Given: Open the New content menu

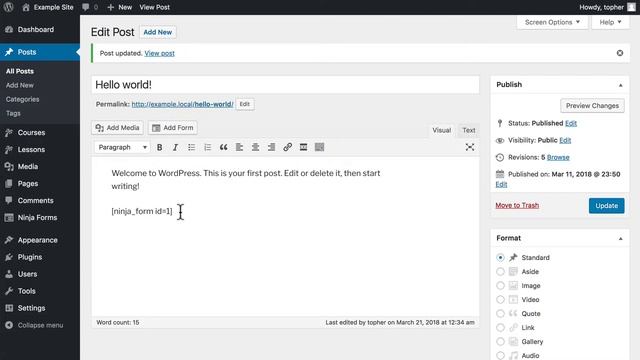Looking at the screenshot, I should pyautogui.click(x=119, y=7).
